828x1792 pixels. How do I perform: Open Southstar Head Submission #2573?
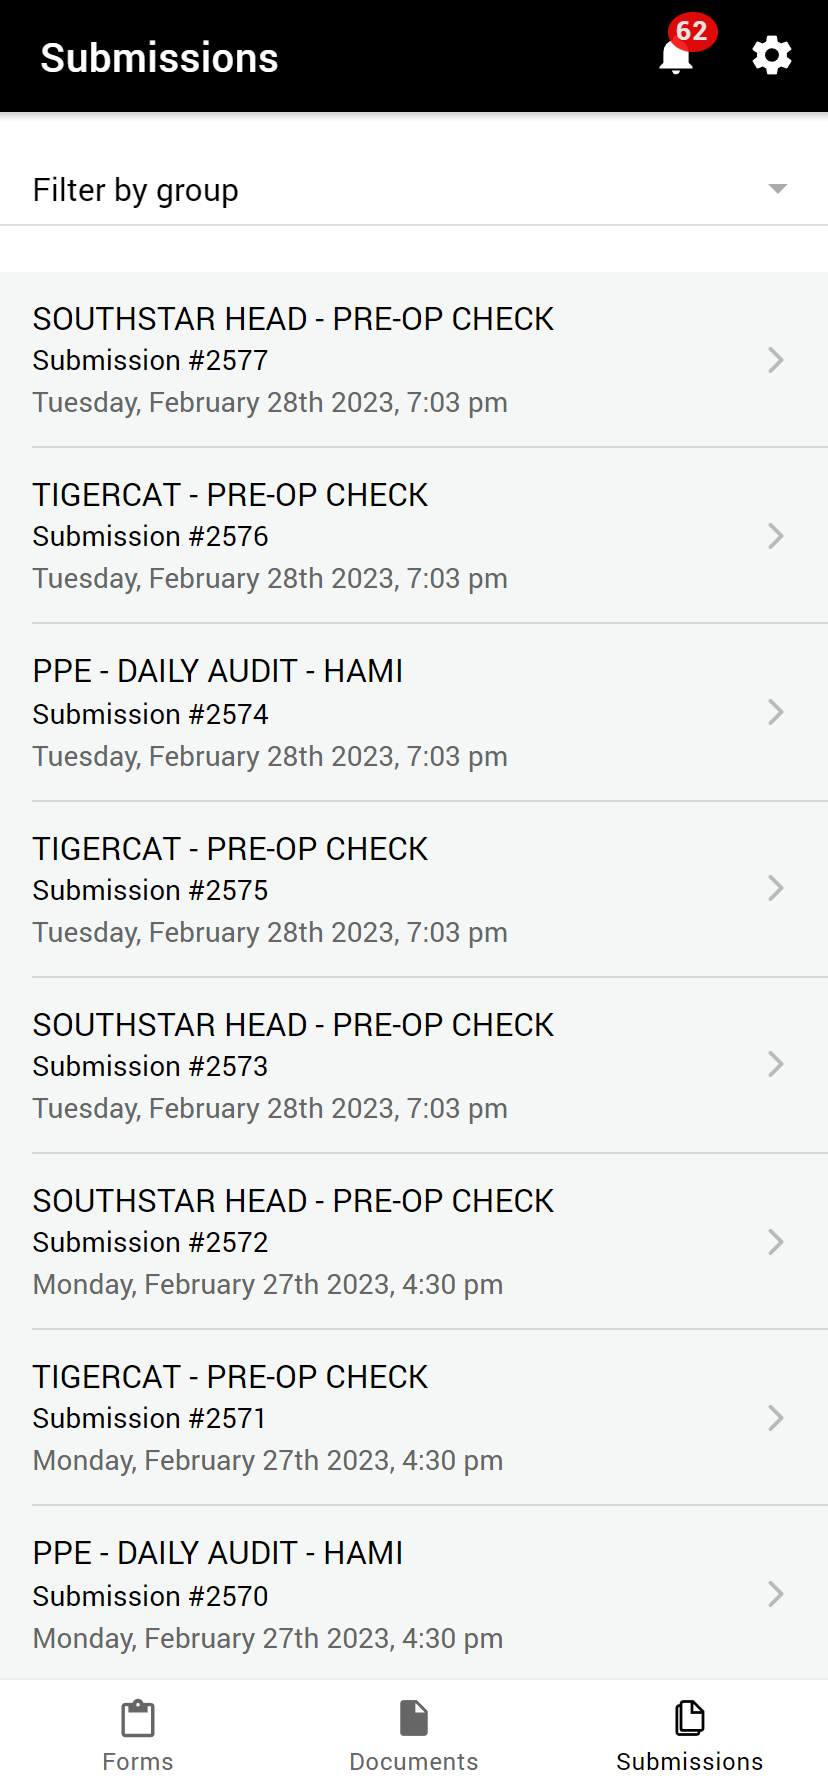pos(414,1066)
